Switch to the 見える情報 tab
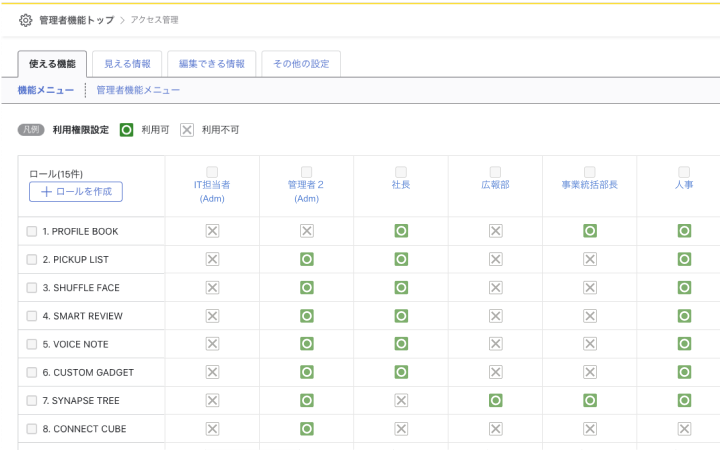The height and width of the screenshot is (450, 720). point(127,64)
